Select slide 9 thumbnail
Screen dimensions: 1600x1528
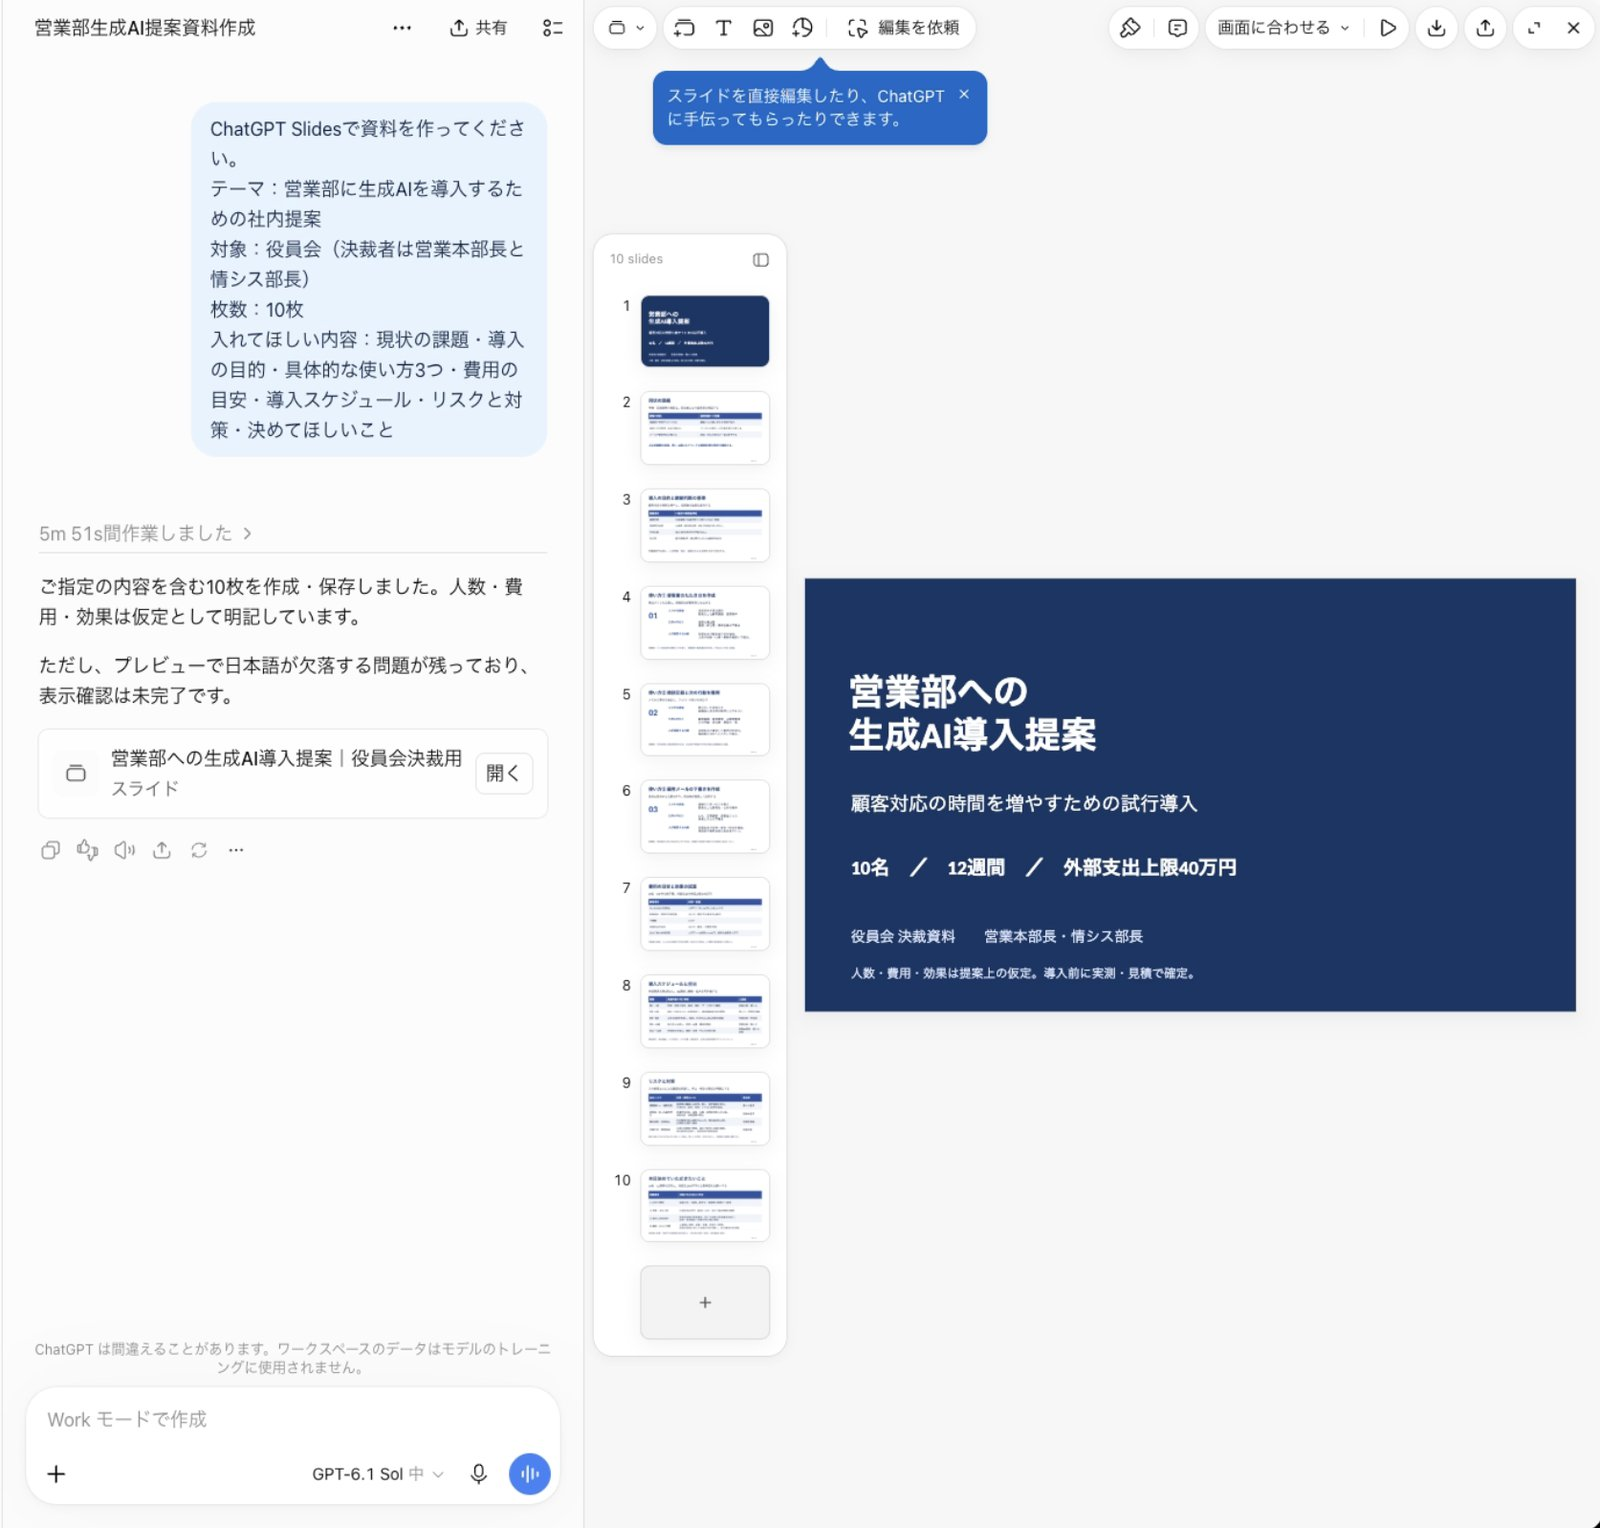point(705,1108)
